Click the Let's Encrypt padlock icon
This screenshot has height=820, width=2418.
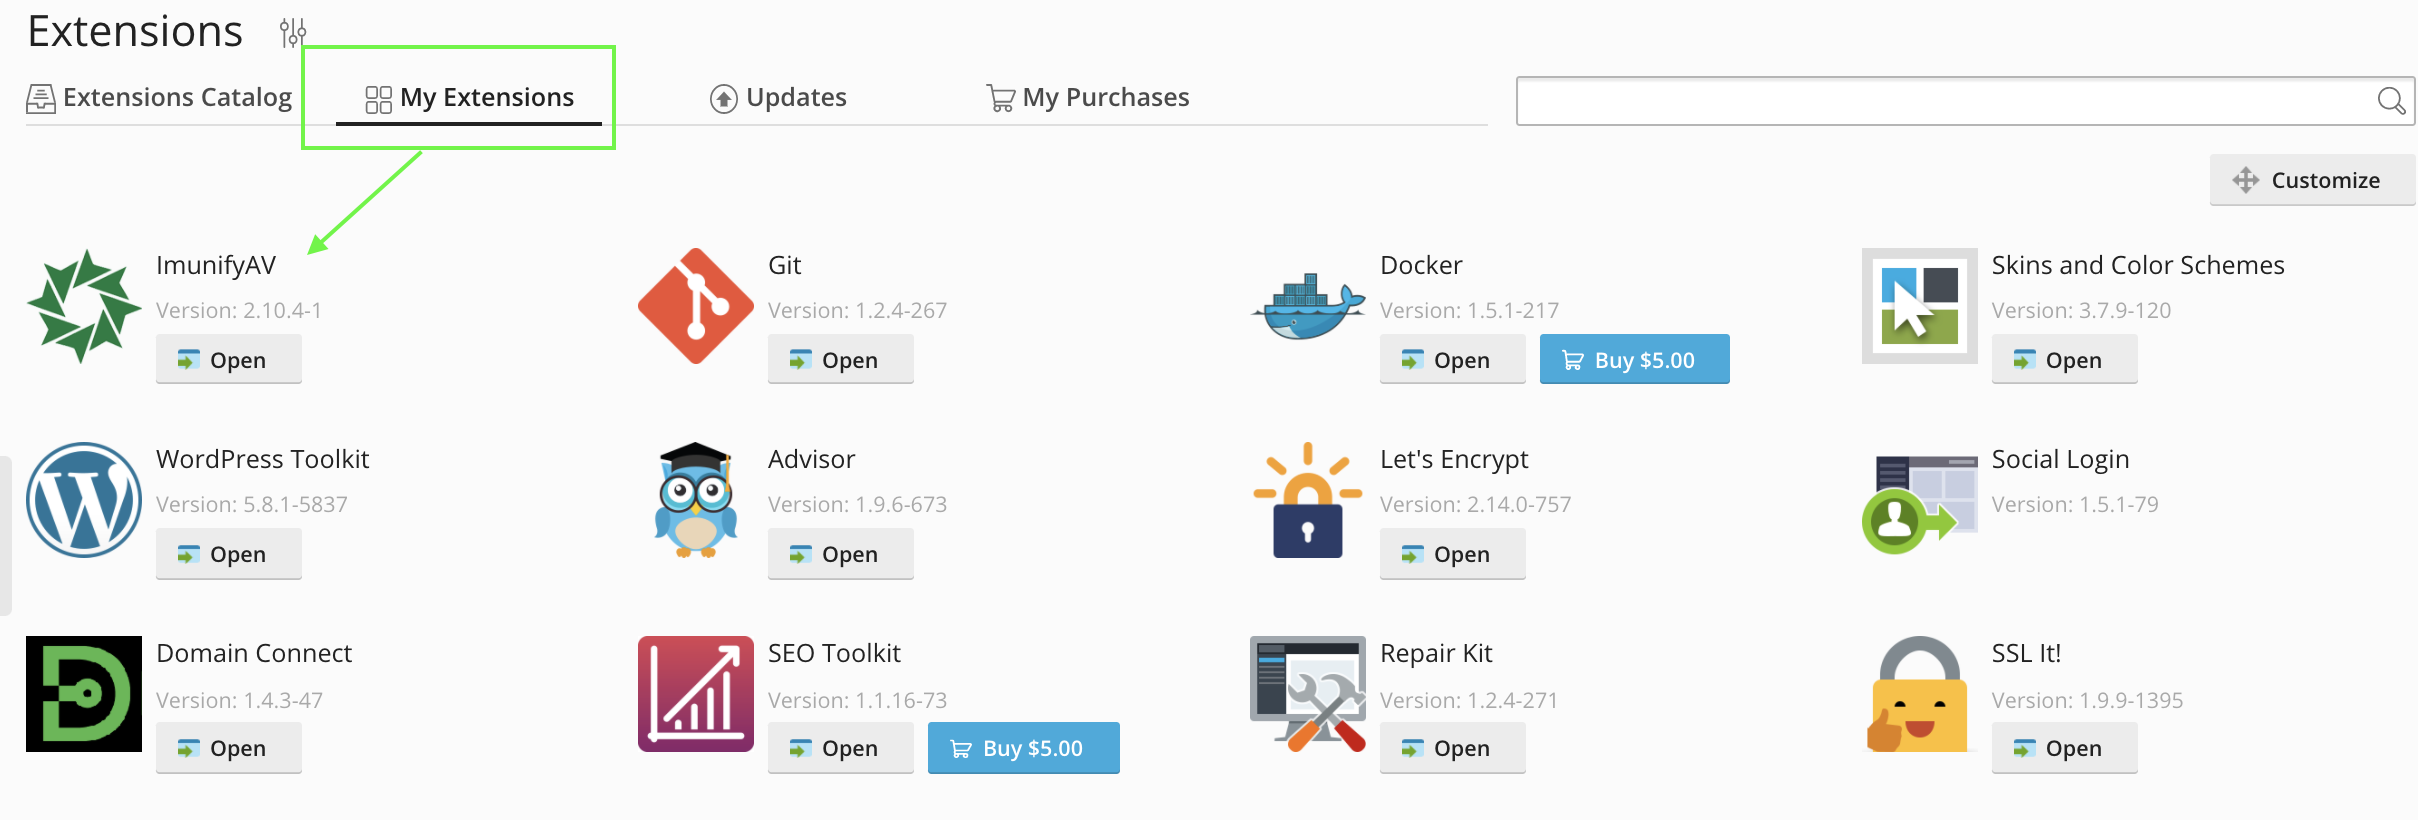pos(1308,500)
